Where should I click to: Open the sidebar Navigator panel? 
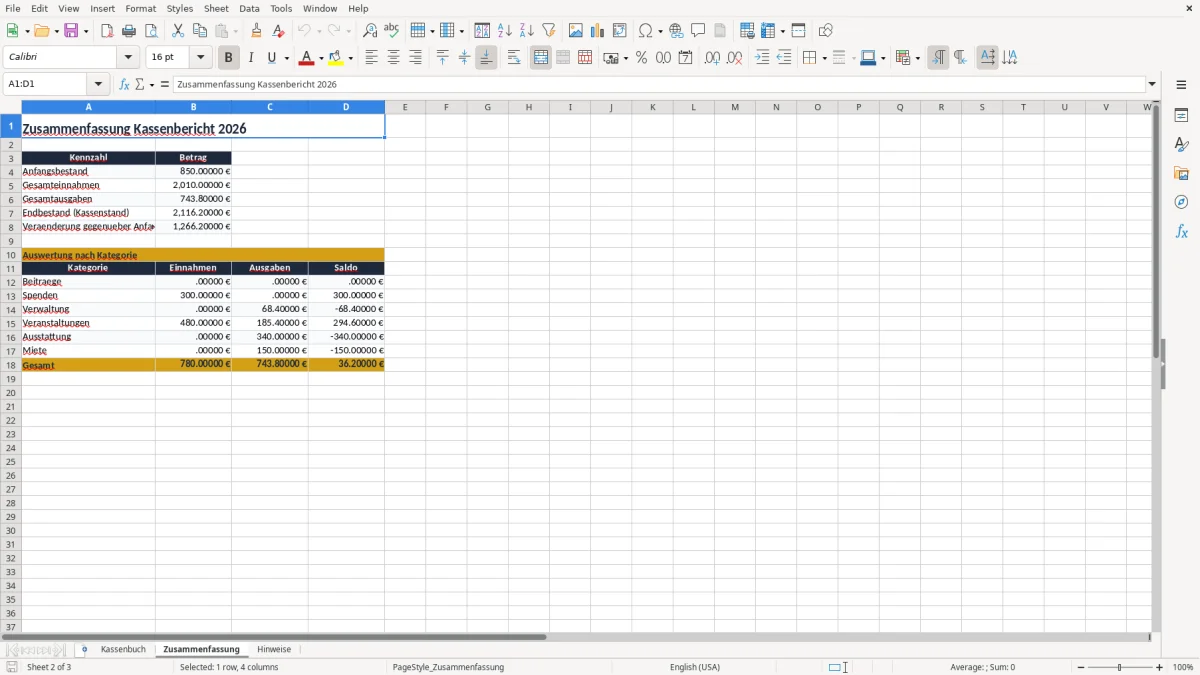tap(1181, 202)
